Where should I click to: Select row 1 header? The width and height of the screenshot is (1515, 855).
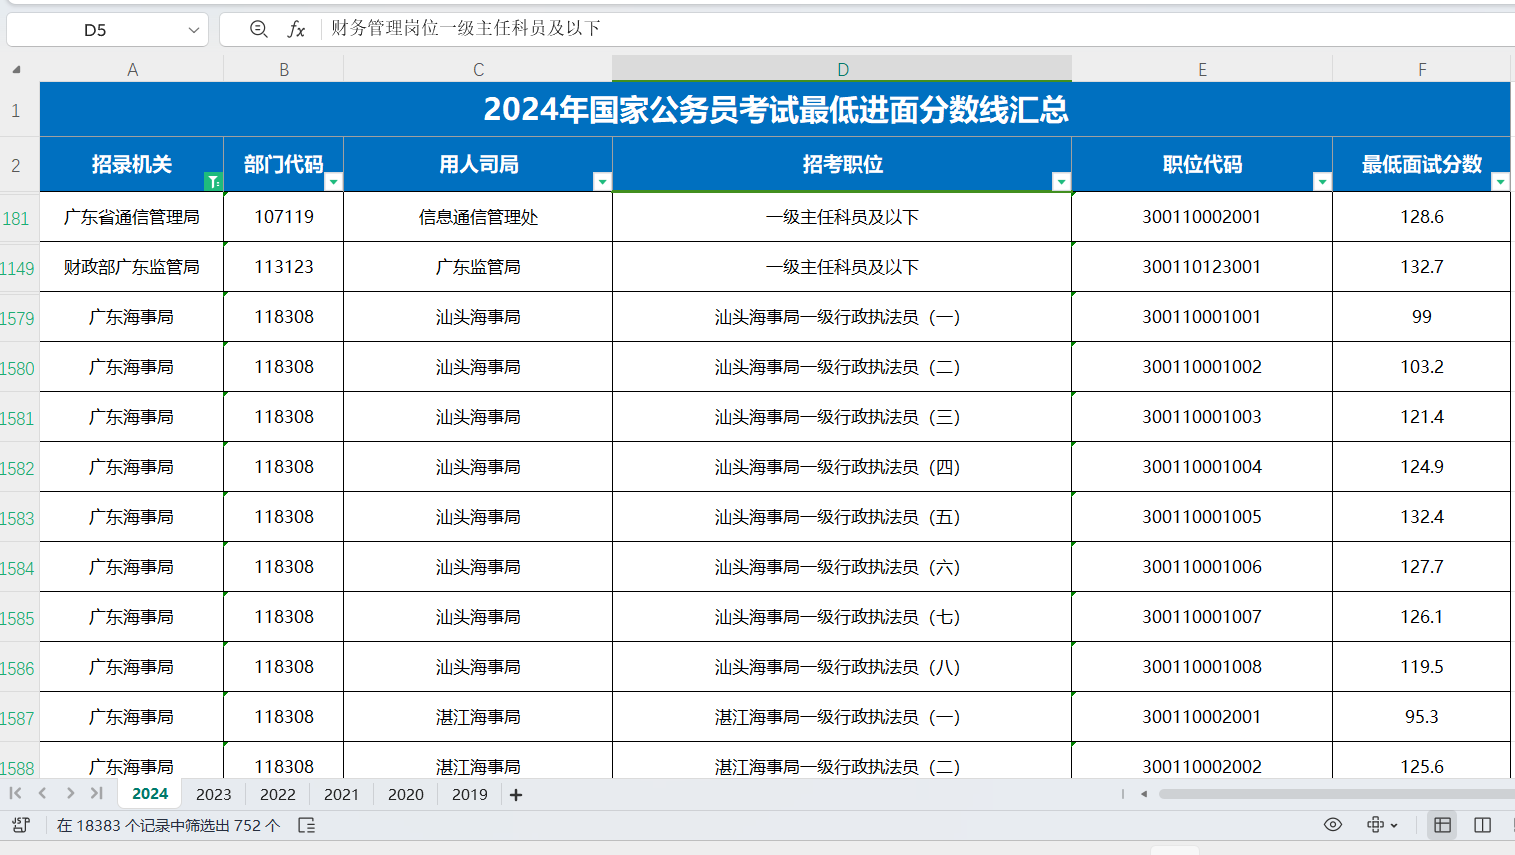pyautogui.click(x=16, y=110)
